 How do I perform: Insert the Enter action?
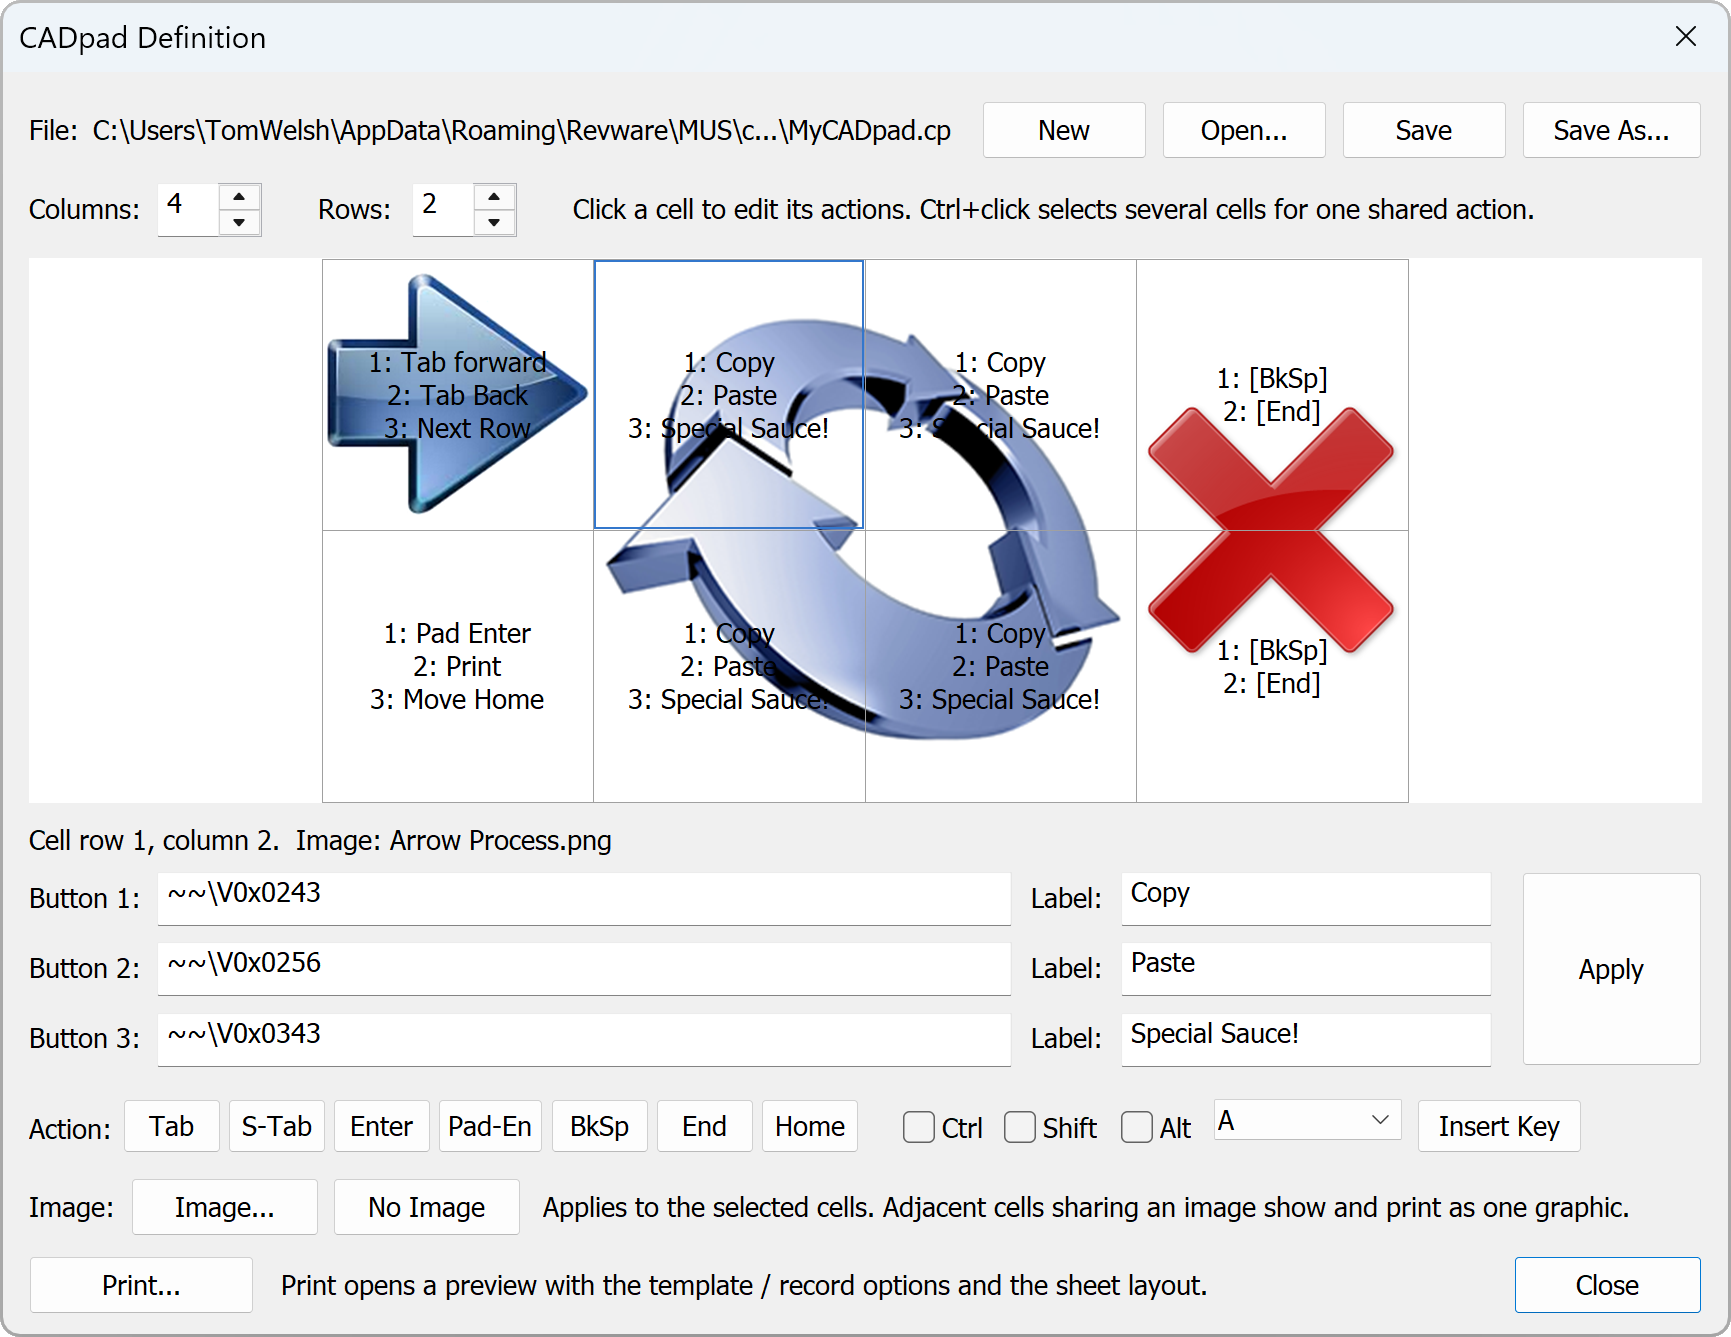(382, 1126)
